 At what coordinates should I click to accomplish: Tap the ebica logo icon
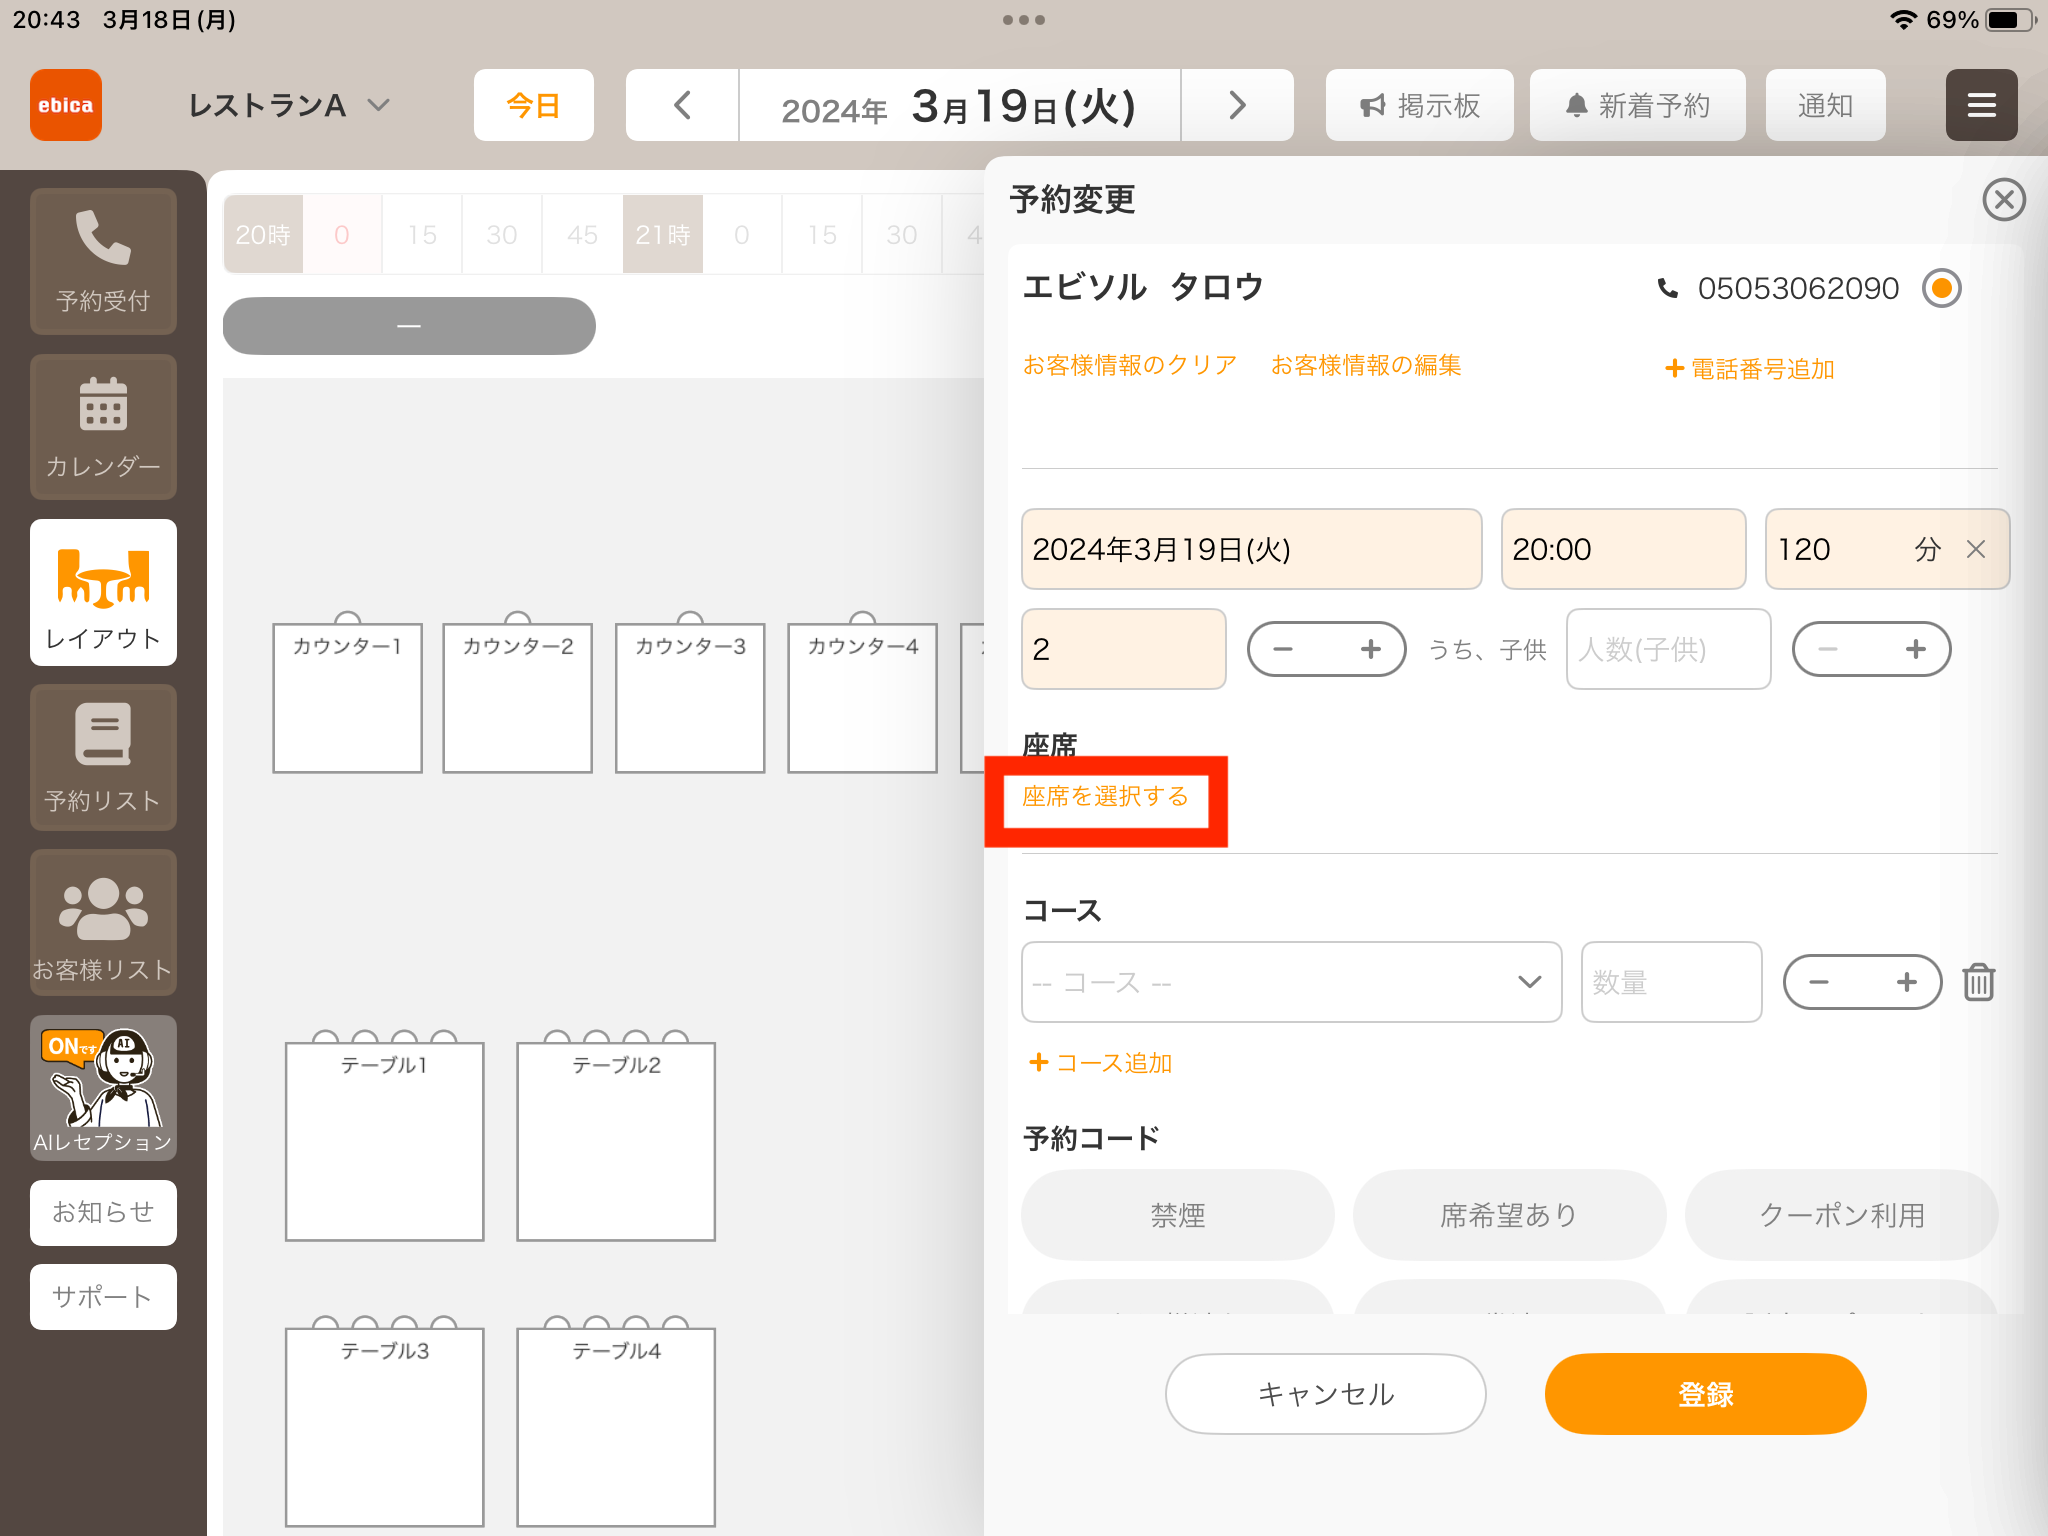click(x=66, y=105)
